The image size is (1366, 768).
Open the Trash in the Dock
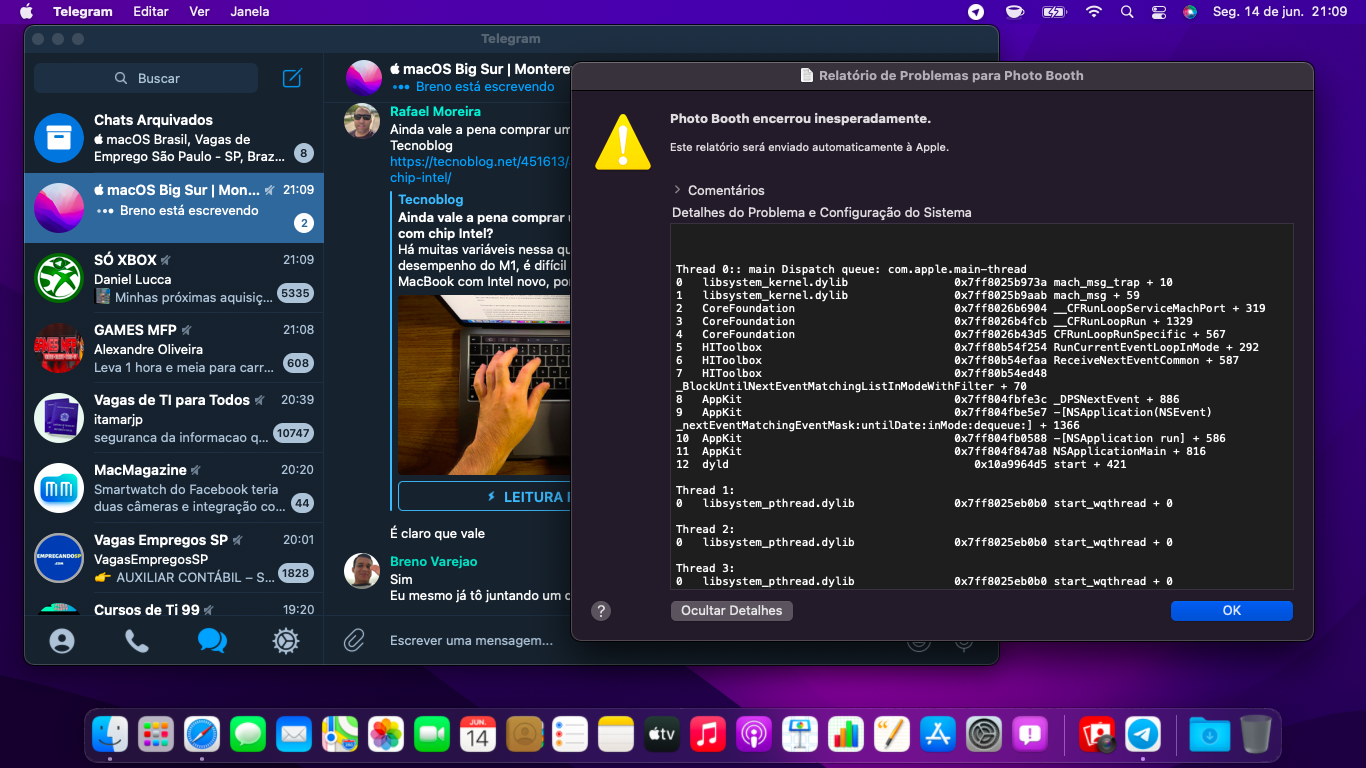click(x=1255, y=735)
